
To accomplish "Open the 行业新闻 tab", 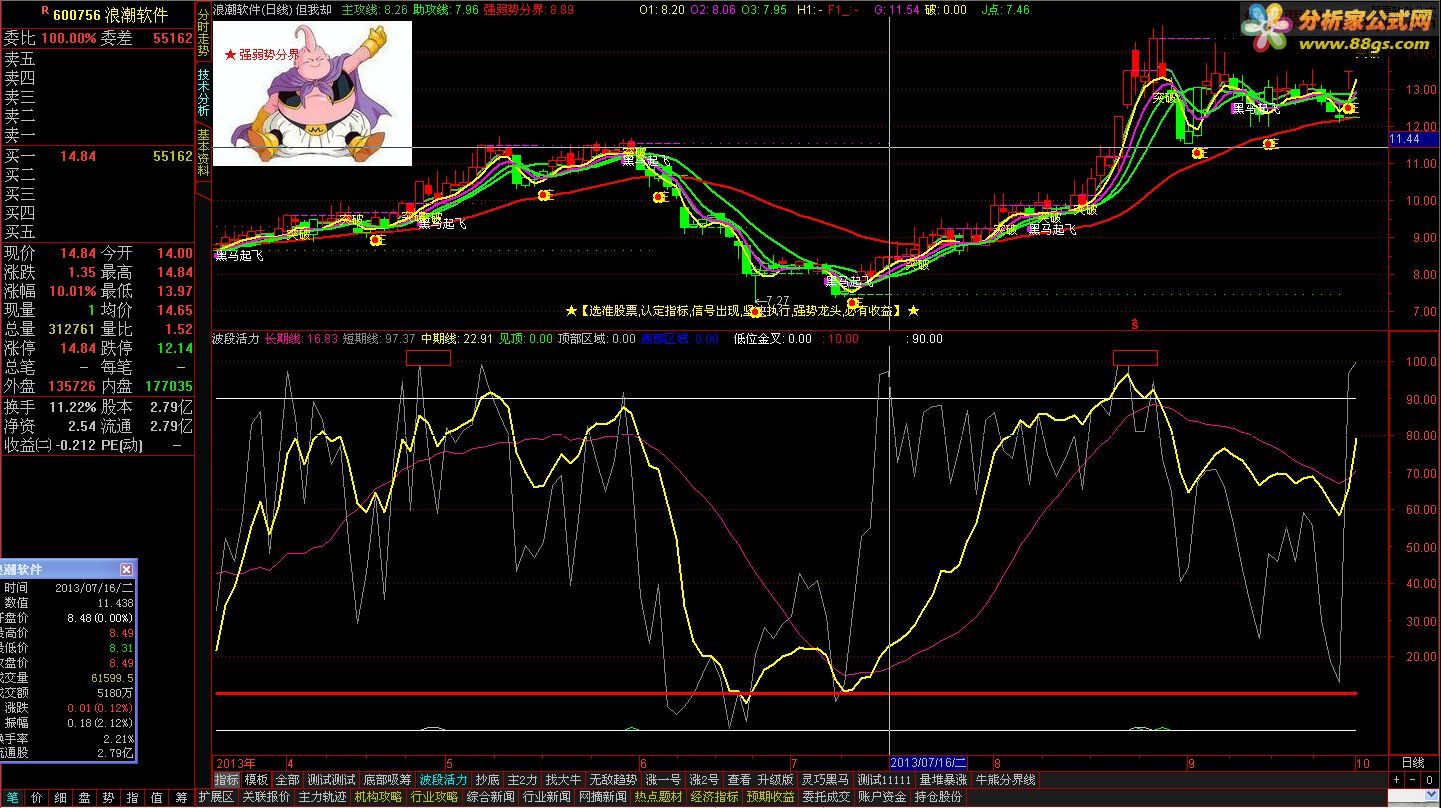I will click(546, 797).
